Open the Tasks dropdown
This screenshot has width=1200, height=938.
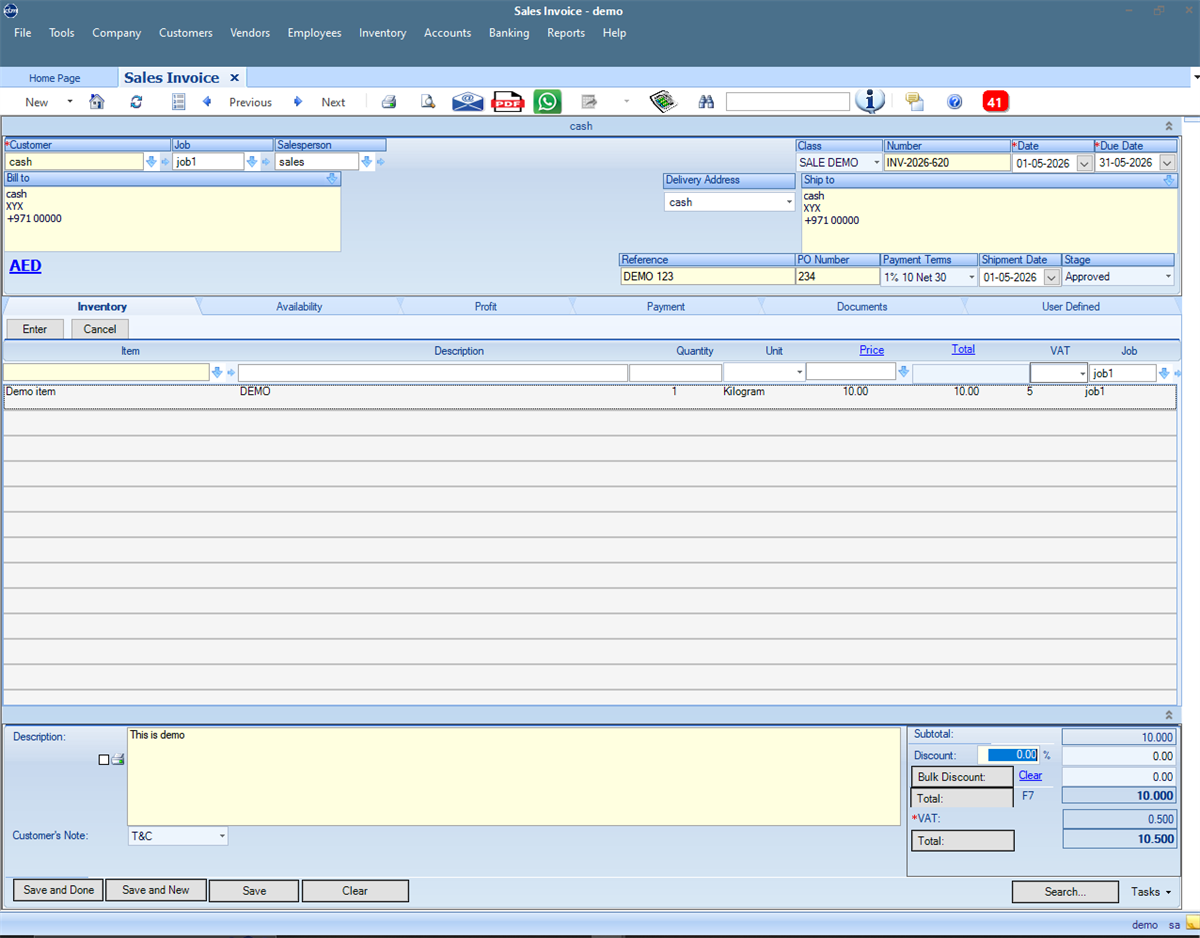tap(1151, 891)
